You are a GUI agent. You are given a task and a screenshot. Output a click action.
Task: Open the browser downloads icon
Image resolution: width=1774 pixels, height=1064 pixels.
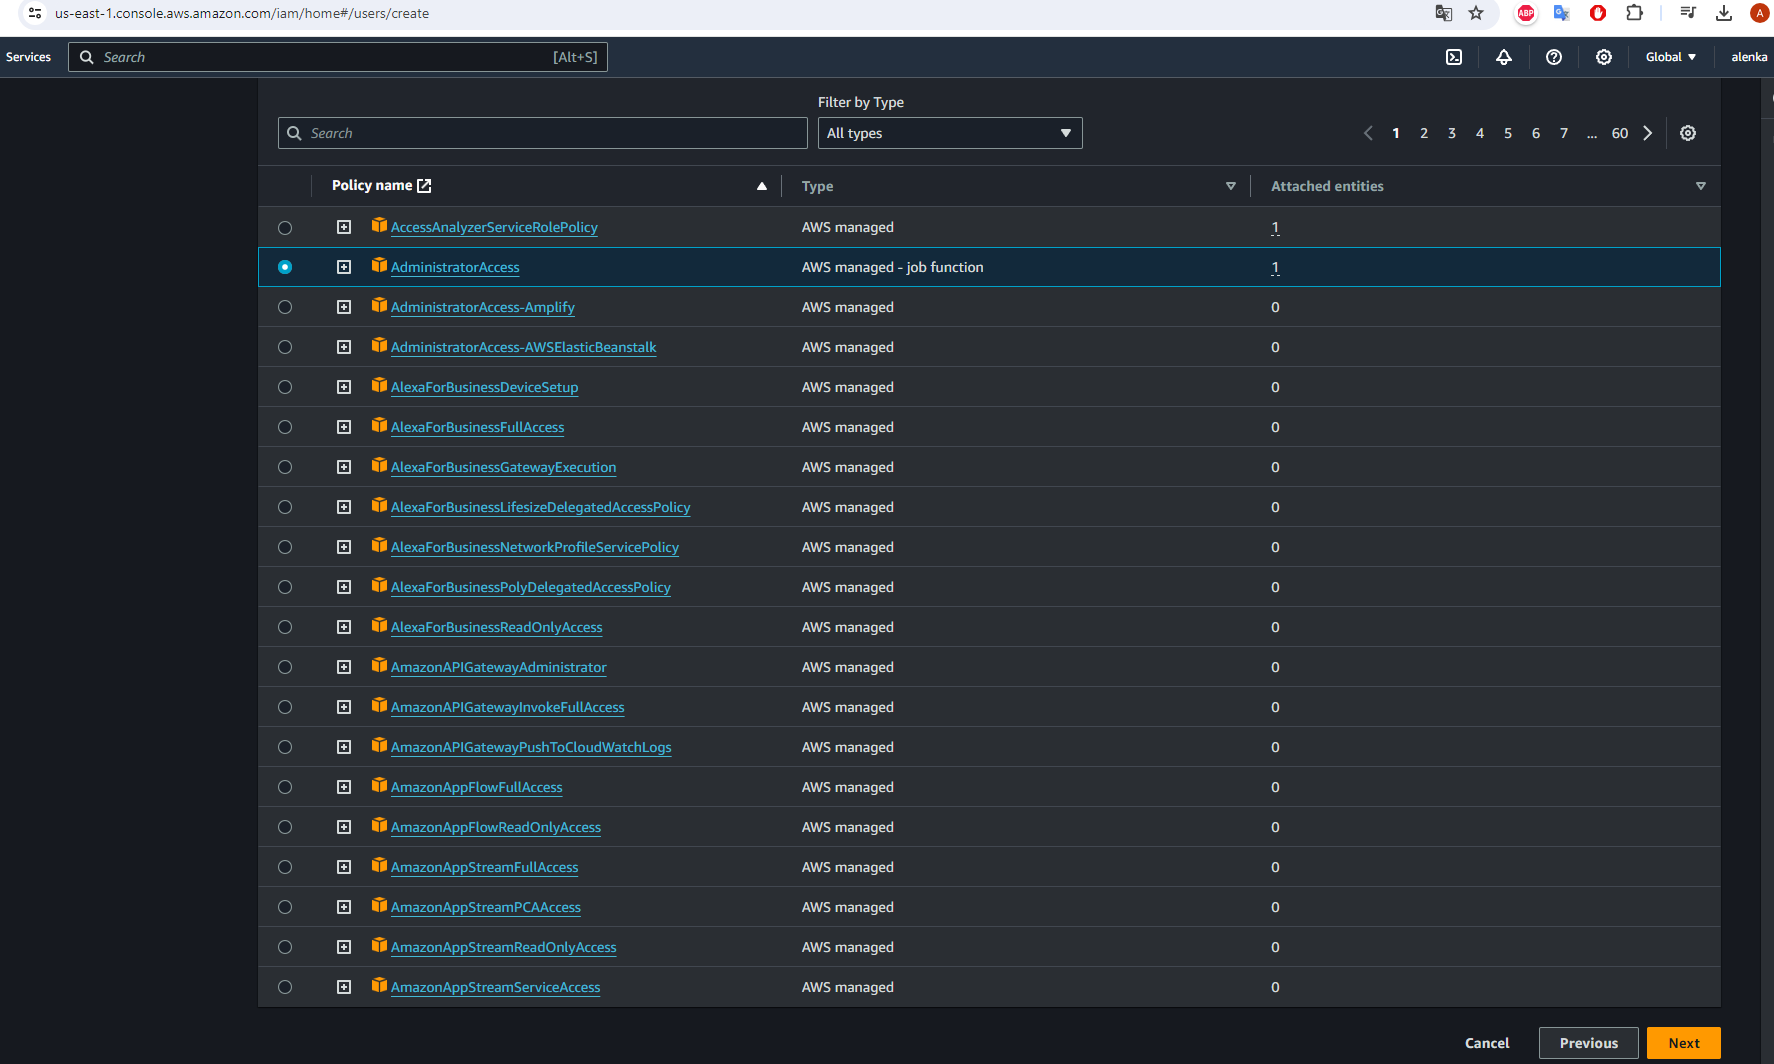coord(1723,13)
